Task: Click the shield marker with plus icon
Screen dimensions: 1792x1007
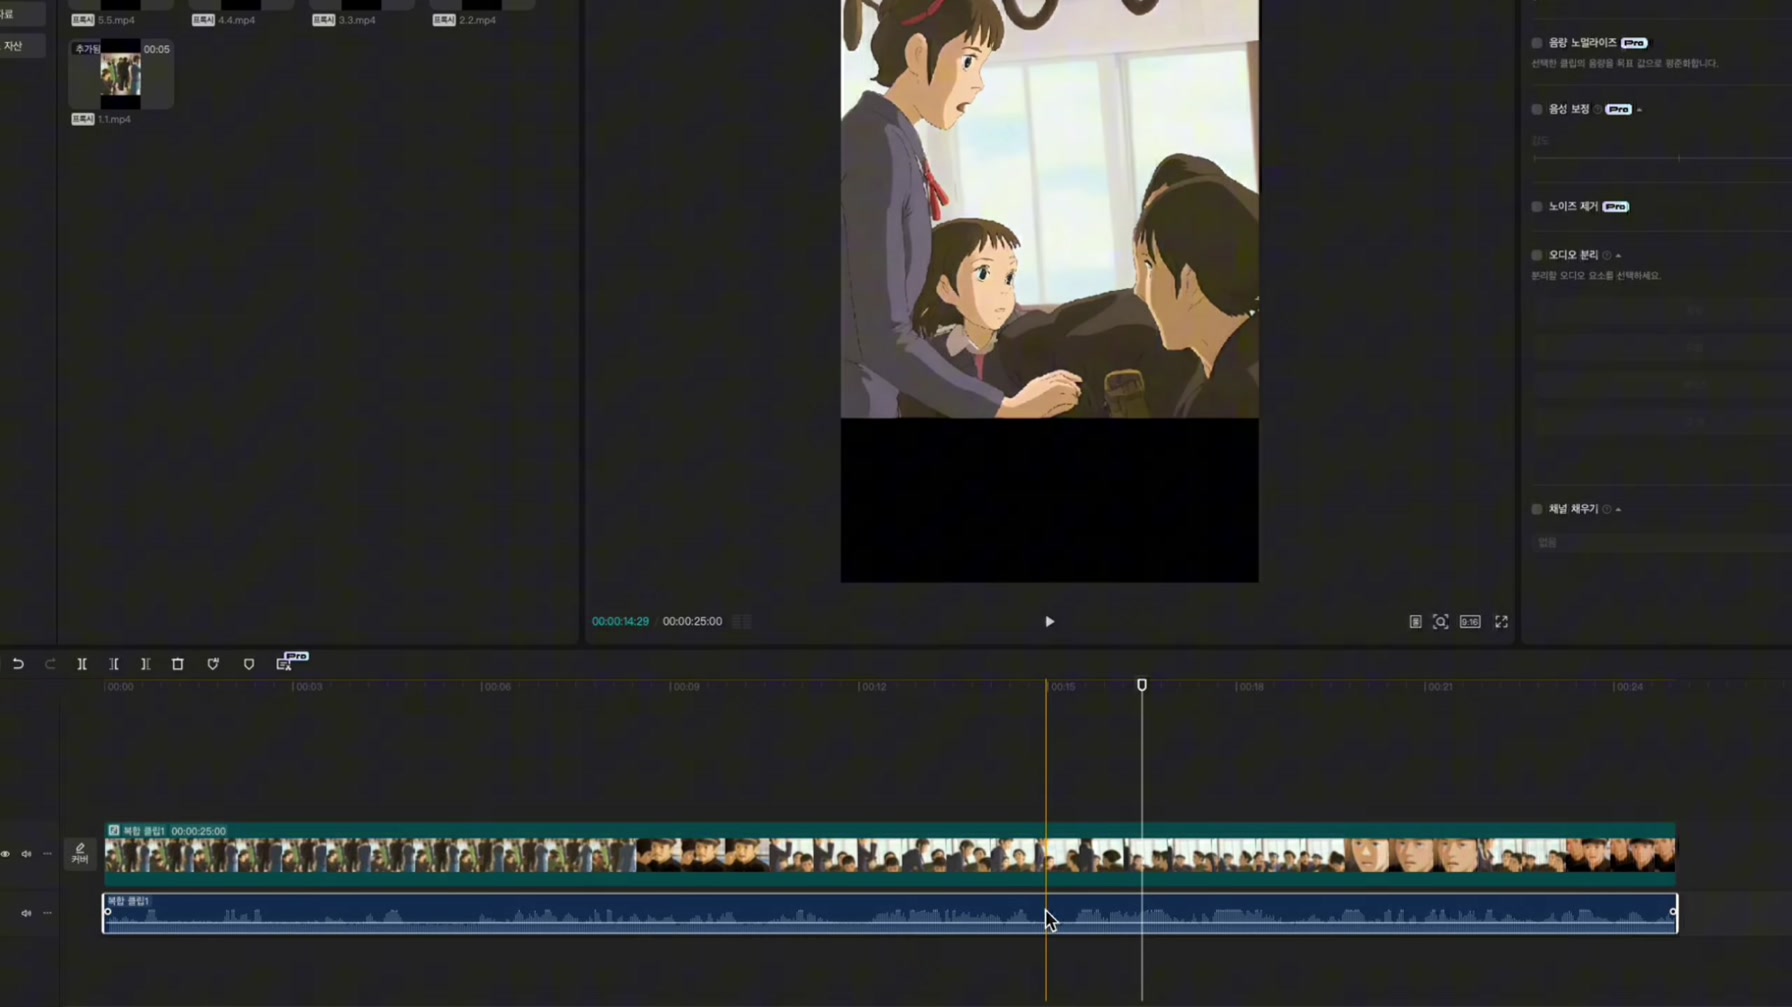Action: pos(213,664)
